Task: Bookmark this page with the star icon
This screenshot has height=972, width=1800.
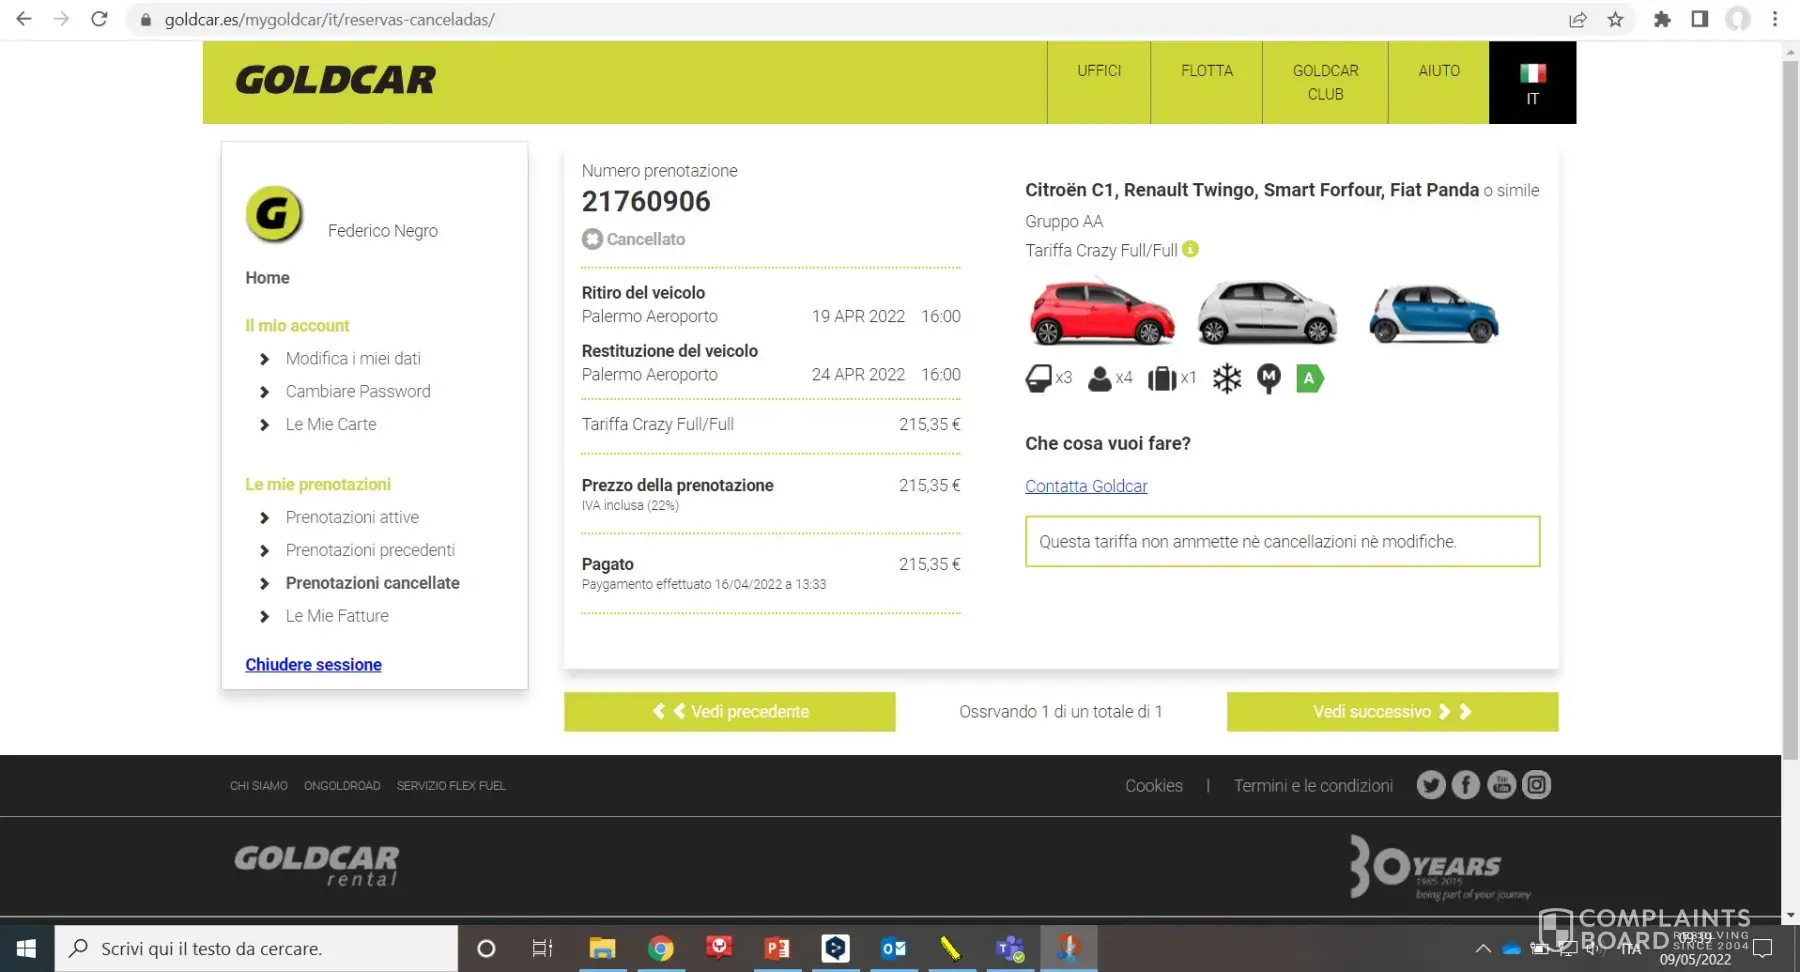Action: point(1615,19)
